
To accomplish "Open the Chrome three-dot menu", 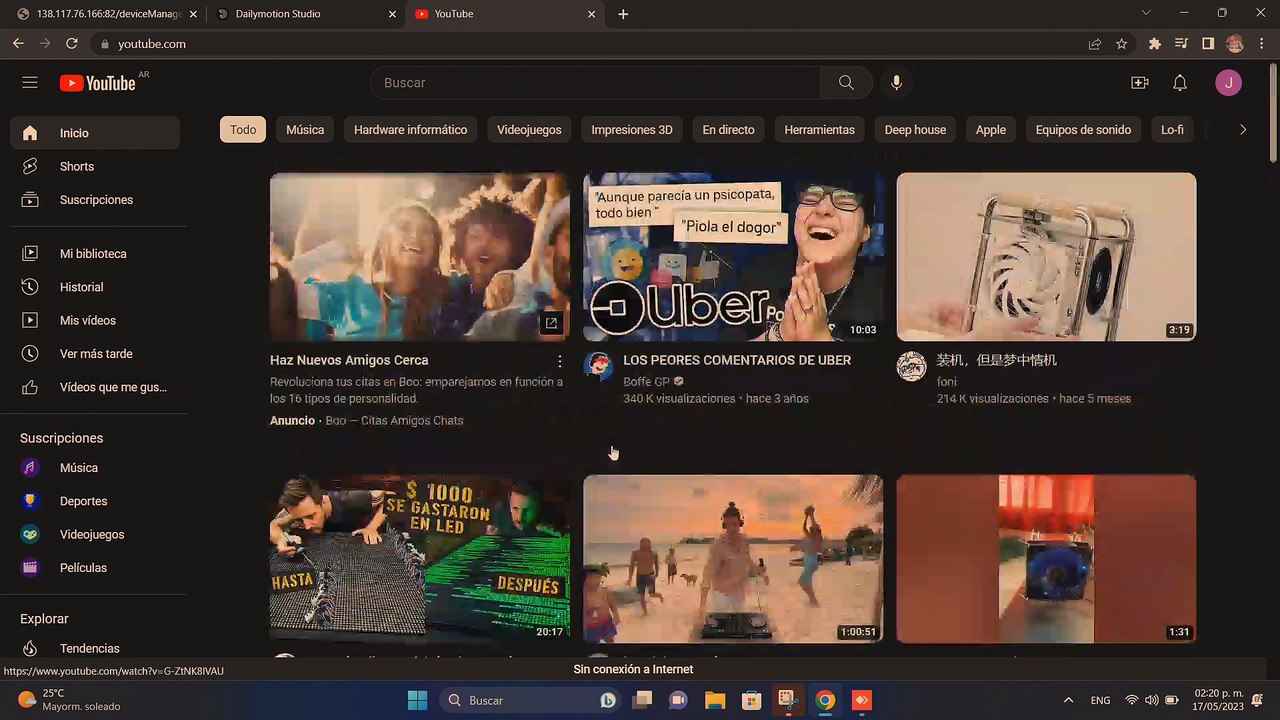I will 1261,44.
